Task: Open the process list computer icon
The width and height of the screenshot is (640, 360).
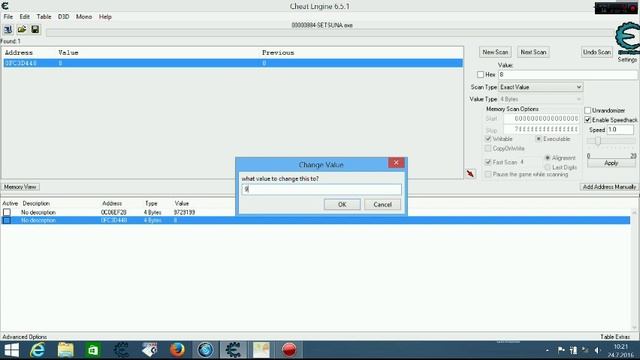Action: pyautogui.click(x=8, y=29)
